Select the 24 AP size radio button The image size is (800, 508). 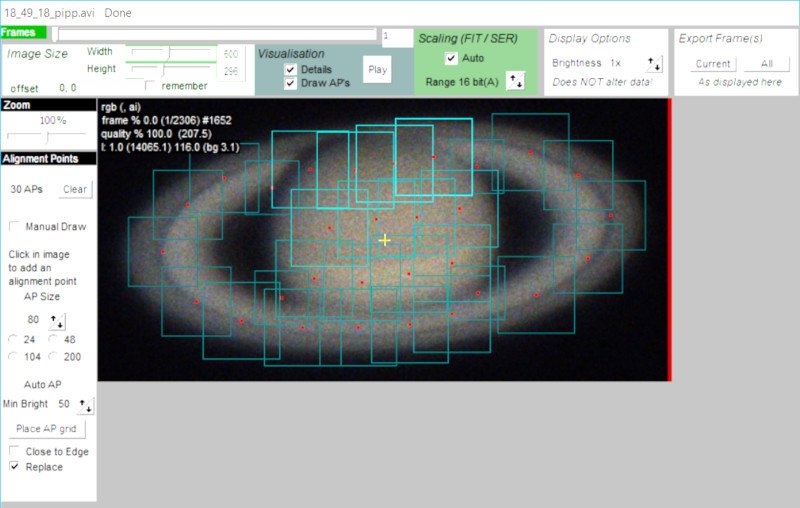point(13,339)
